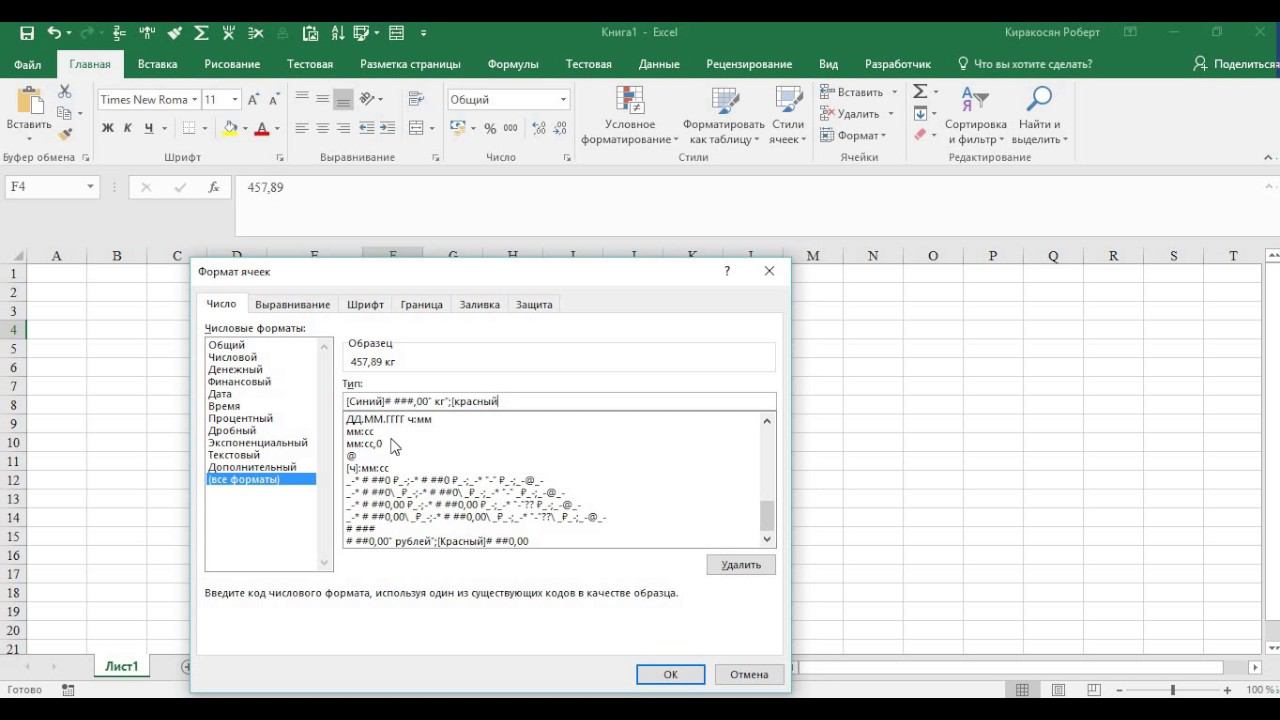This screenshot has height=720, width=1280.
Task: Click the Paste (Вставить) clipboard icon
Action: [x=29, y=102]
